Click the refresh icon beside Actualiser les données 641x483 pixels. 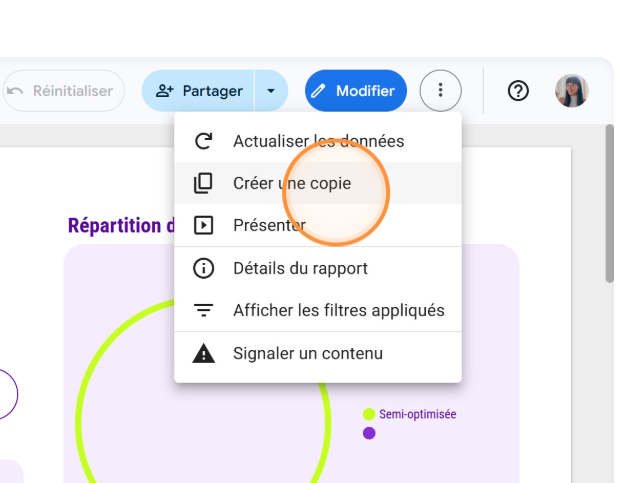point(203,141)
